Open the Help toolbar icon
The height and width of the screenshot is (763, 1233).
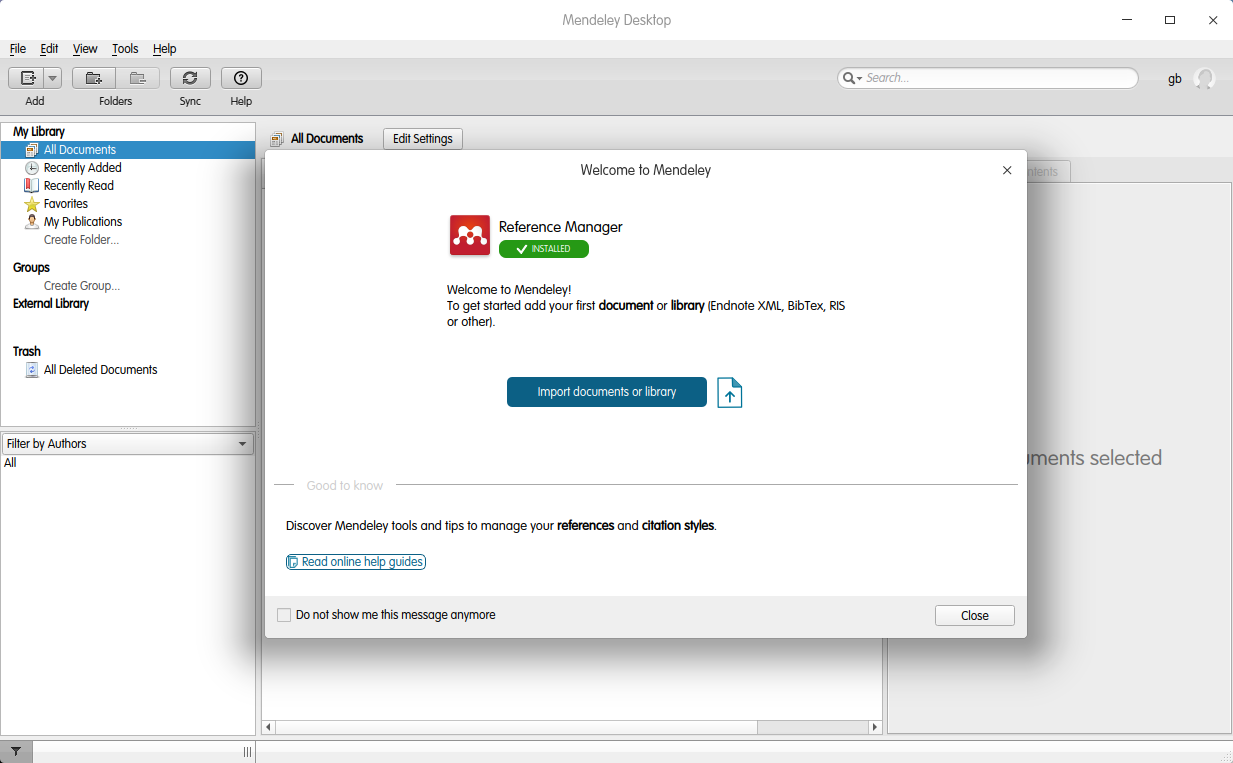(241, 78)
